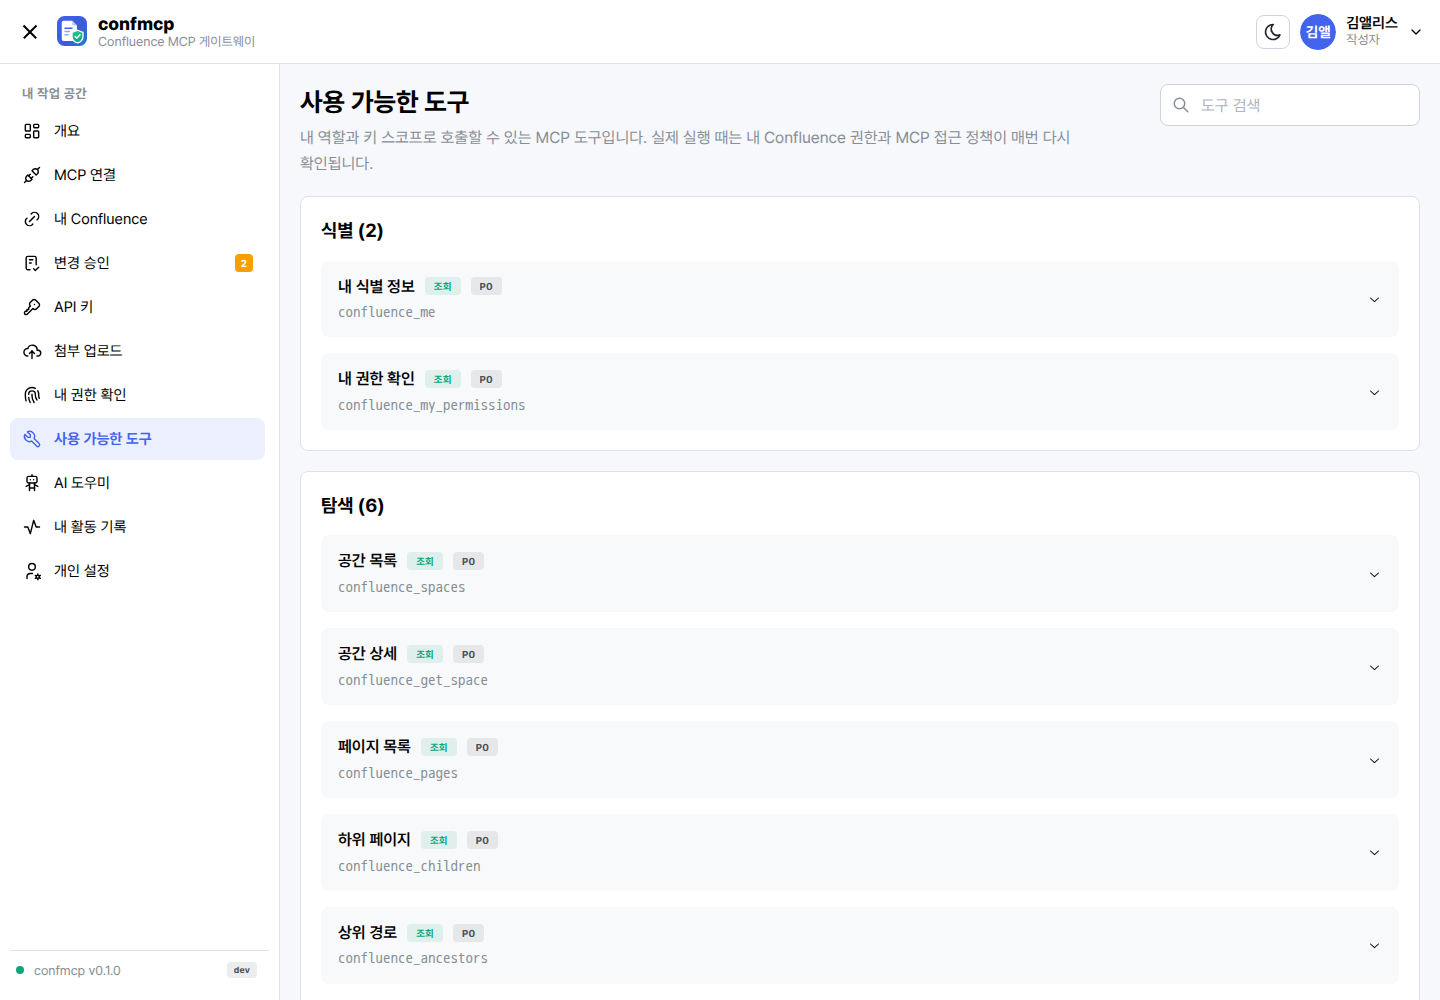The width and height of the screenshot is (1440, 1000).
Task: Click the green status dot in footer
Action: (x=20, y=970)
